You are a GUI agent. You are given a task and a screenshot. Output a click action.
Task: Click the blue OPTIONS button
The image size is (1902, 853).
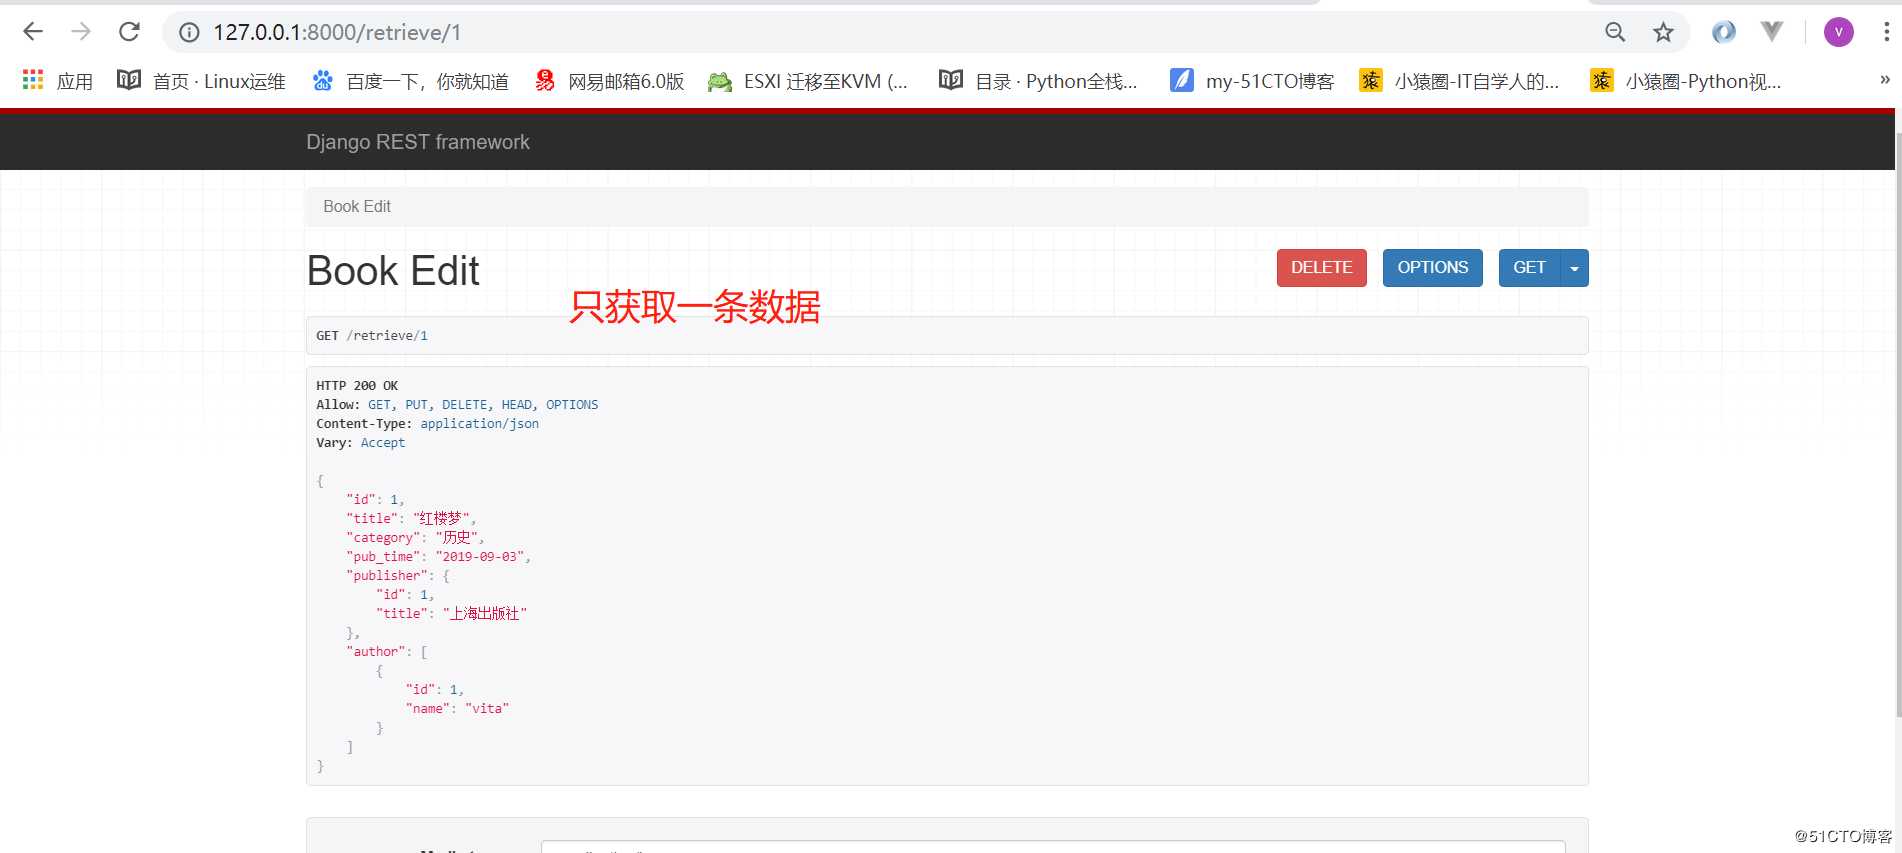1432,268
